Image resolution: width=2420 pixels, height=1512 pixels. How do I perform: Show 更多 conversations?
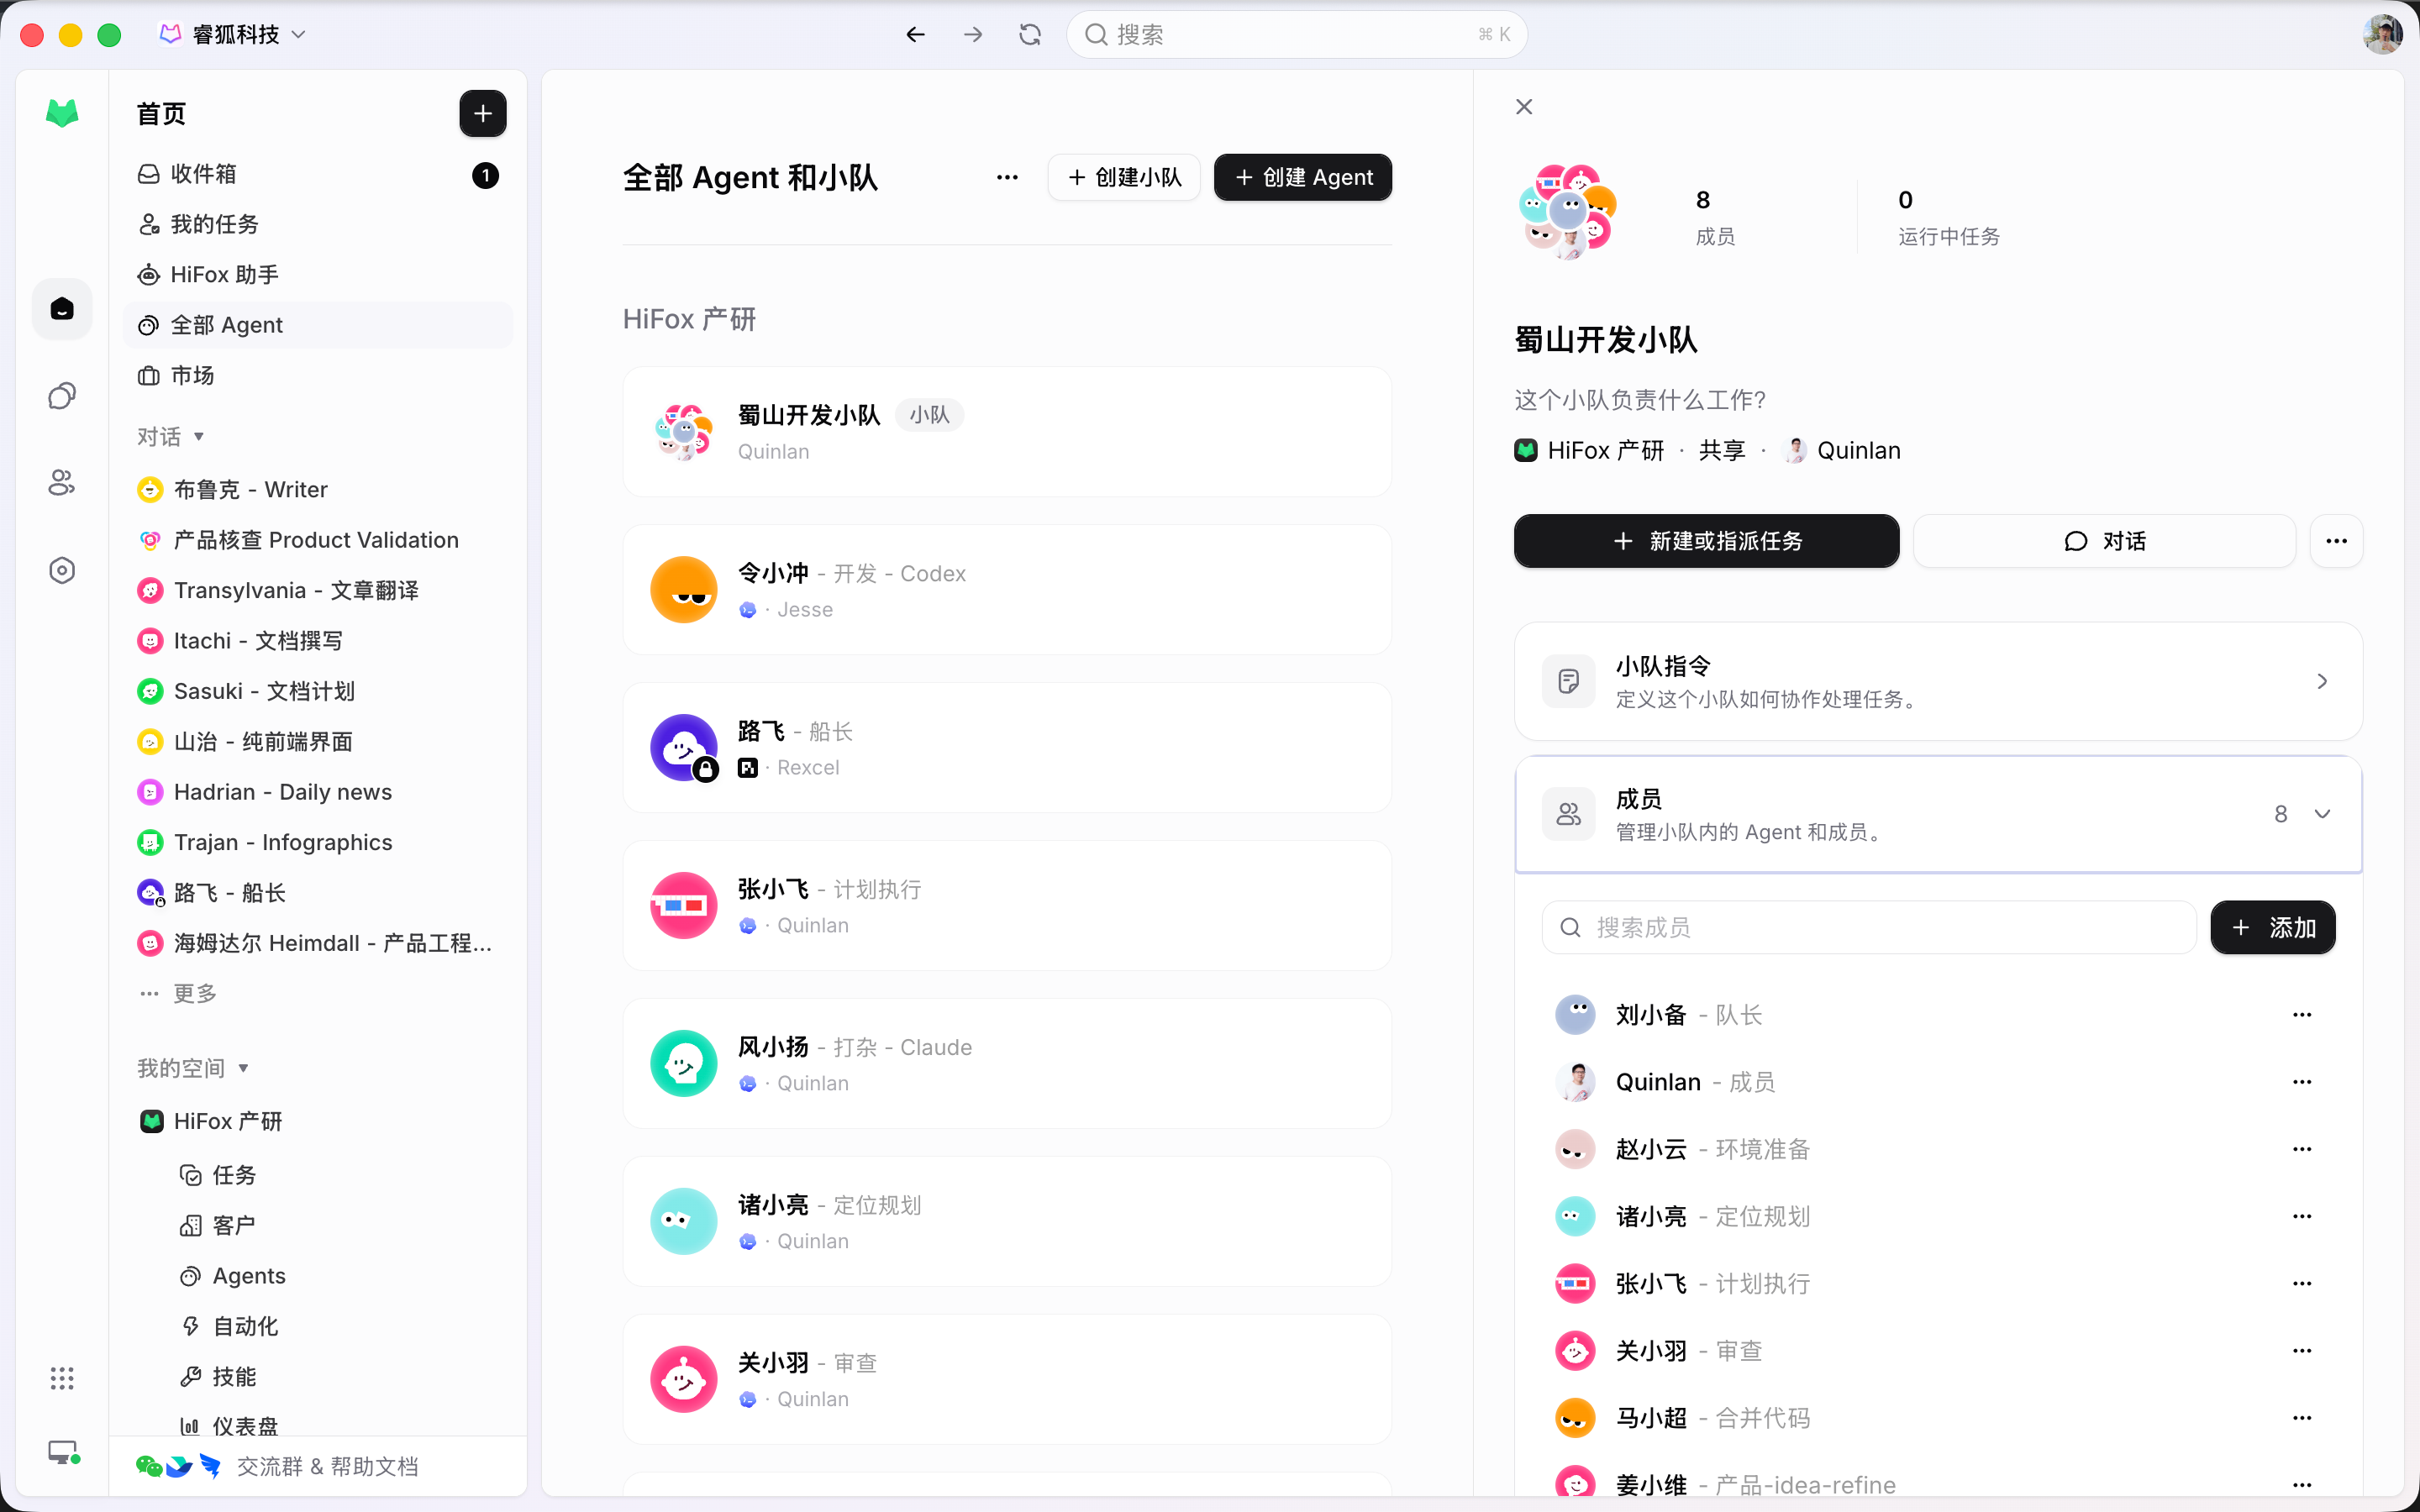click(x=179, y=993)
